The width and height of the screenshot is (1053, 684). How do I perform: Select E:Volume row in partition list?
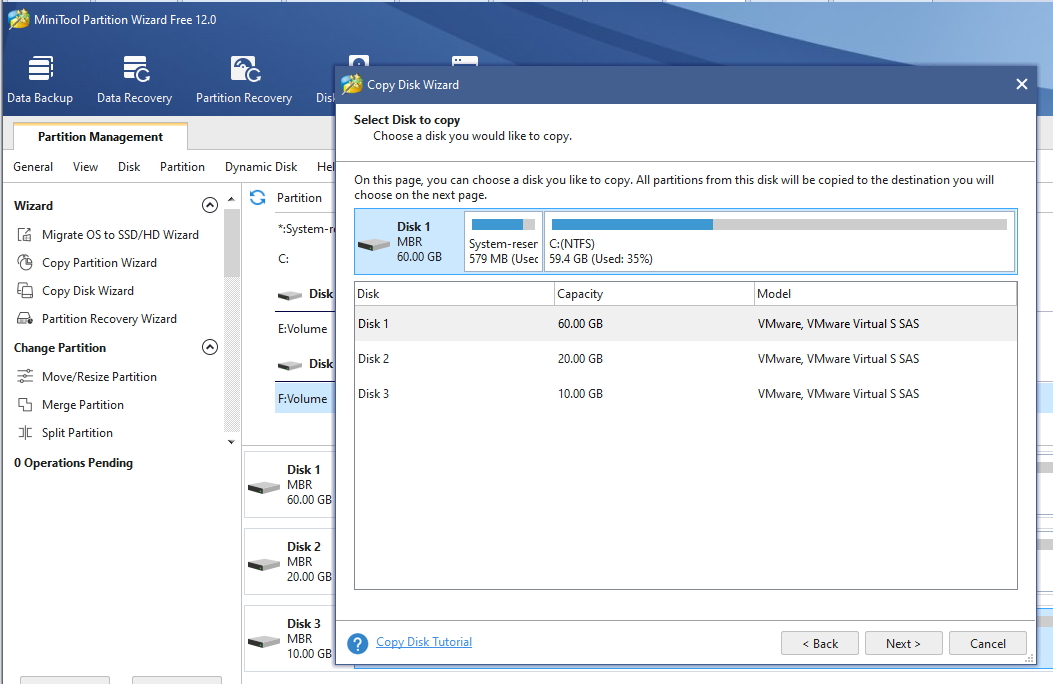pyautogui.click(x=305, y=329)
